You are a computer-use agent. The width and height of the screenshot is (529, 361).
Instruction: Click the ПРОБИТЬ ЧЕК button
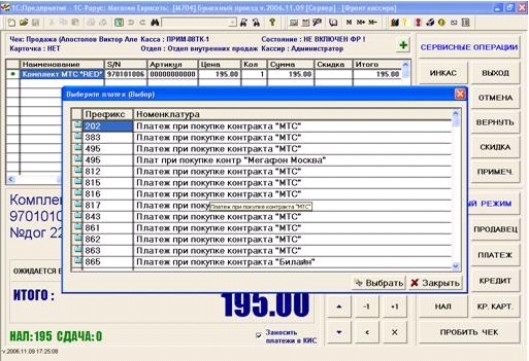coord(469,332)
